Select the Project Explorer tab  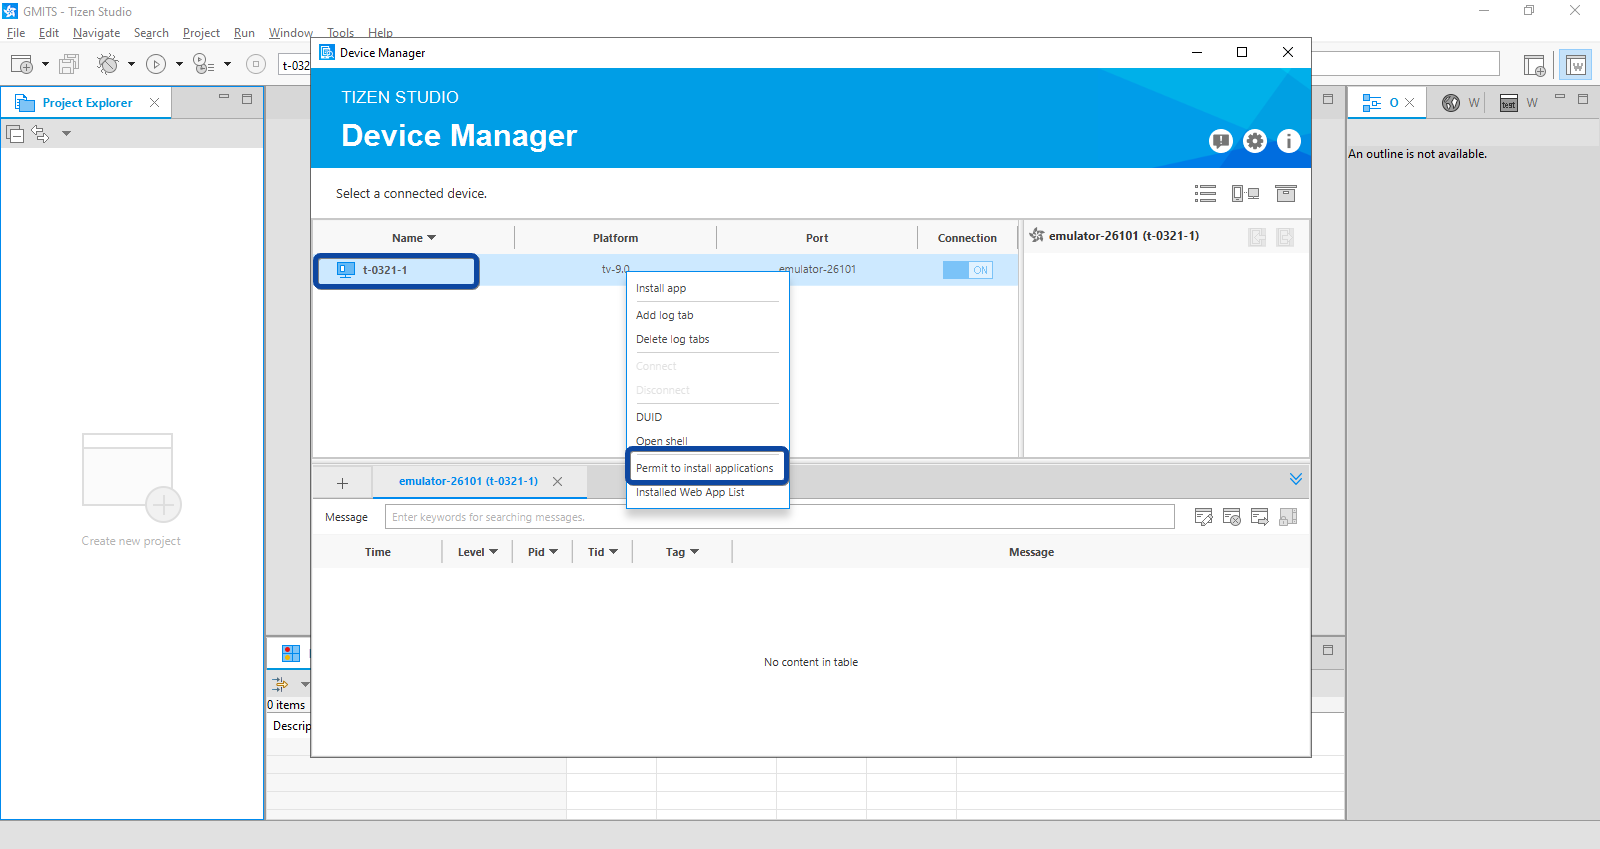(x=87, y=103)
